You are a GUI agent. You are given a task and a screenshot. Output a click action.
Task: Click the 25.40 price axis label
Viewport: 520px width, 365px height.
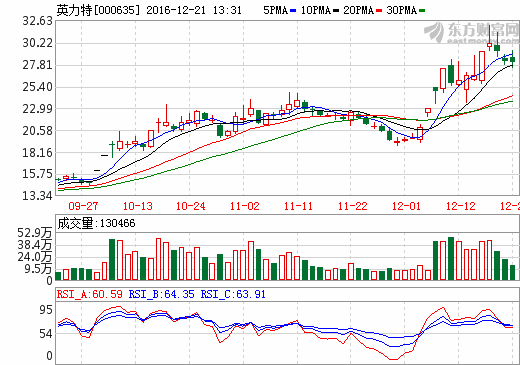pyautogui.click(x=37, y=87)
